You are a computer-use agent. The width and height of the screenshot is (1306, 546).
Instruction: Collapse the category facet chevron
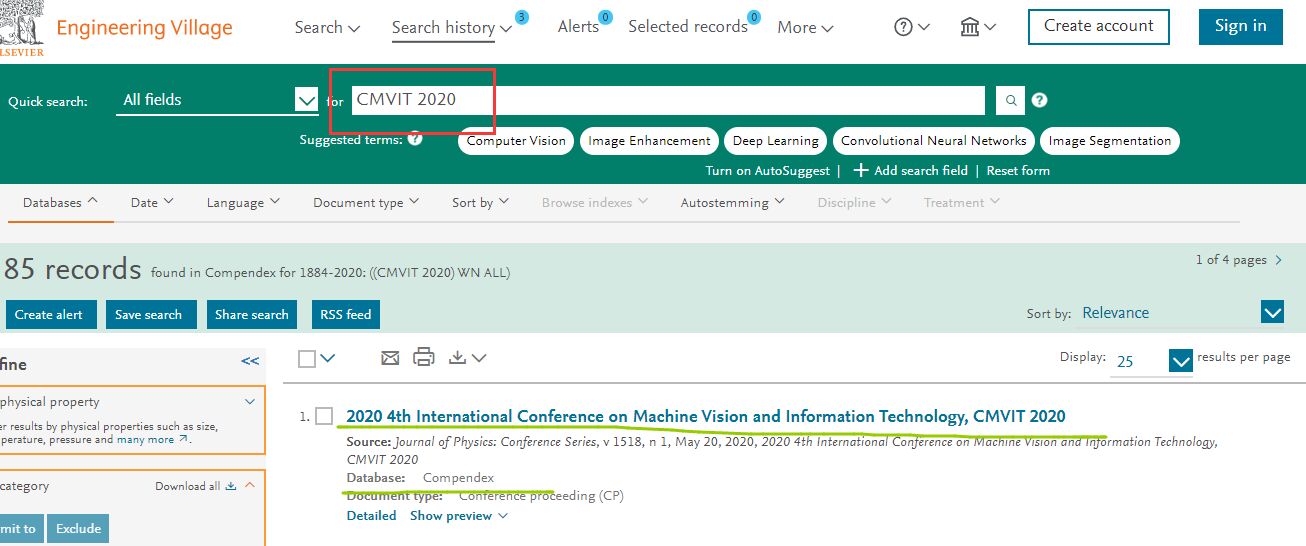pyautogui.click(x=250, y=486)
